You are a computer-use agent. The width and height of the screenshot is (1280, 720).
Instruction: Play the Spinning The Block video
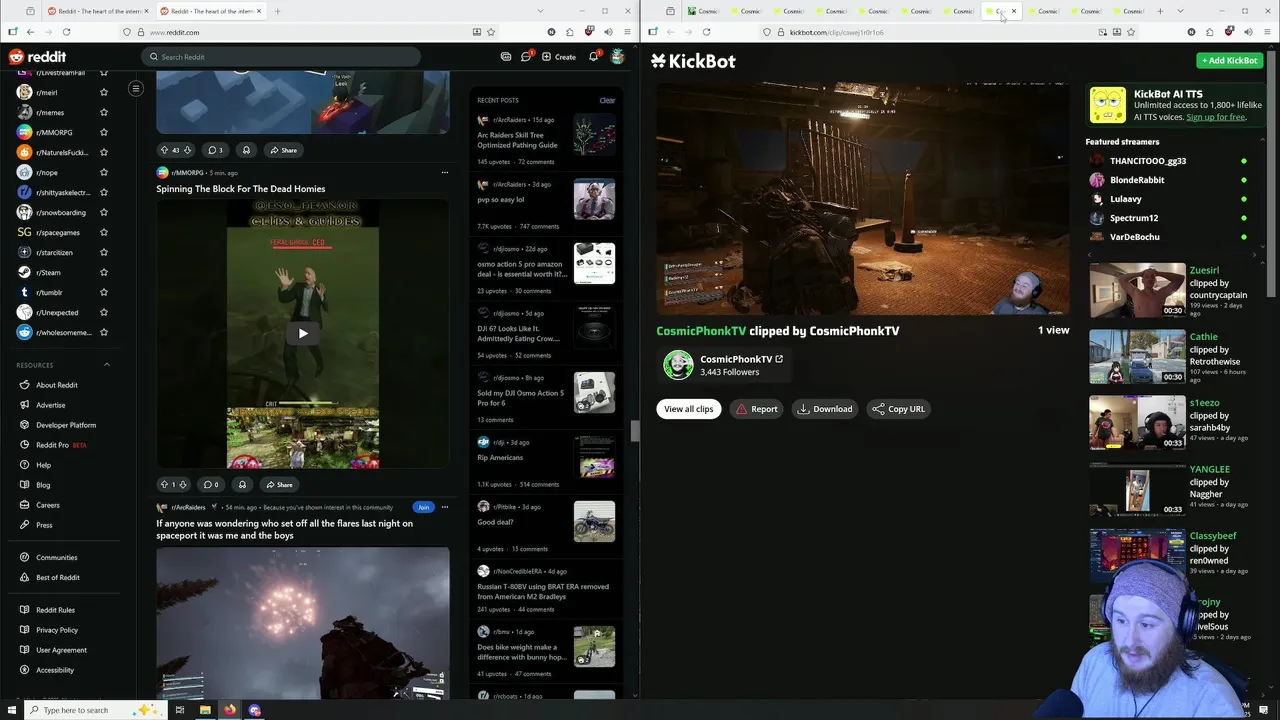pos(303,333)
